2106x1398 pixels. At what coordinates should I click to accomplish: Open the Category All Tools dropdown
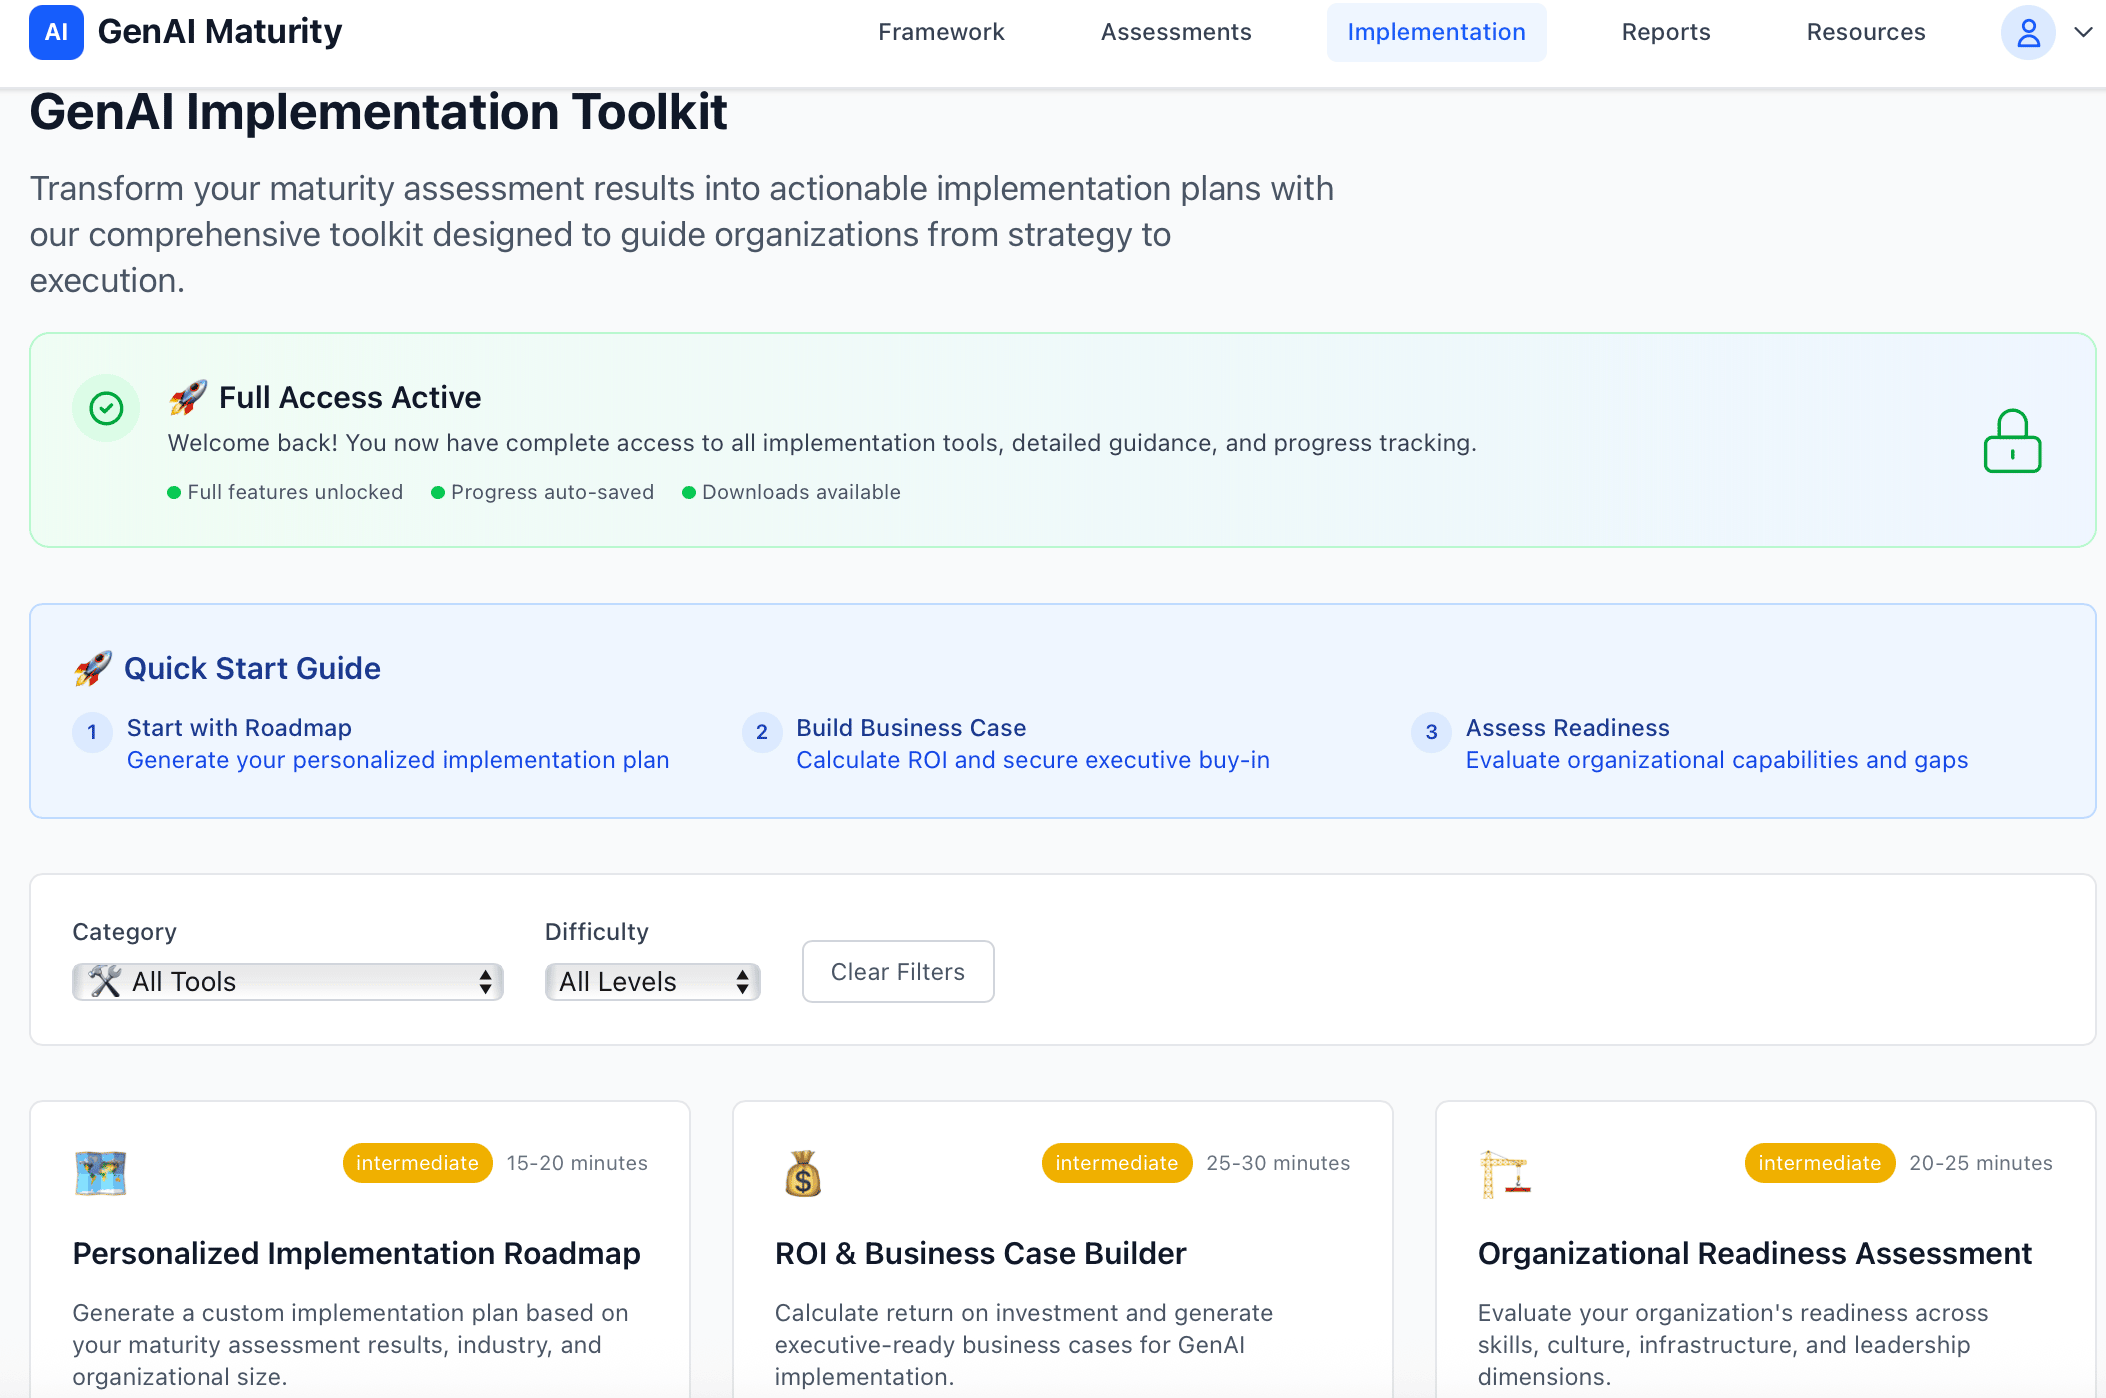287,981
